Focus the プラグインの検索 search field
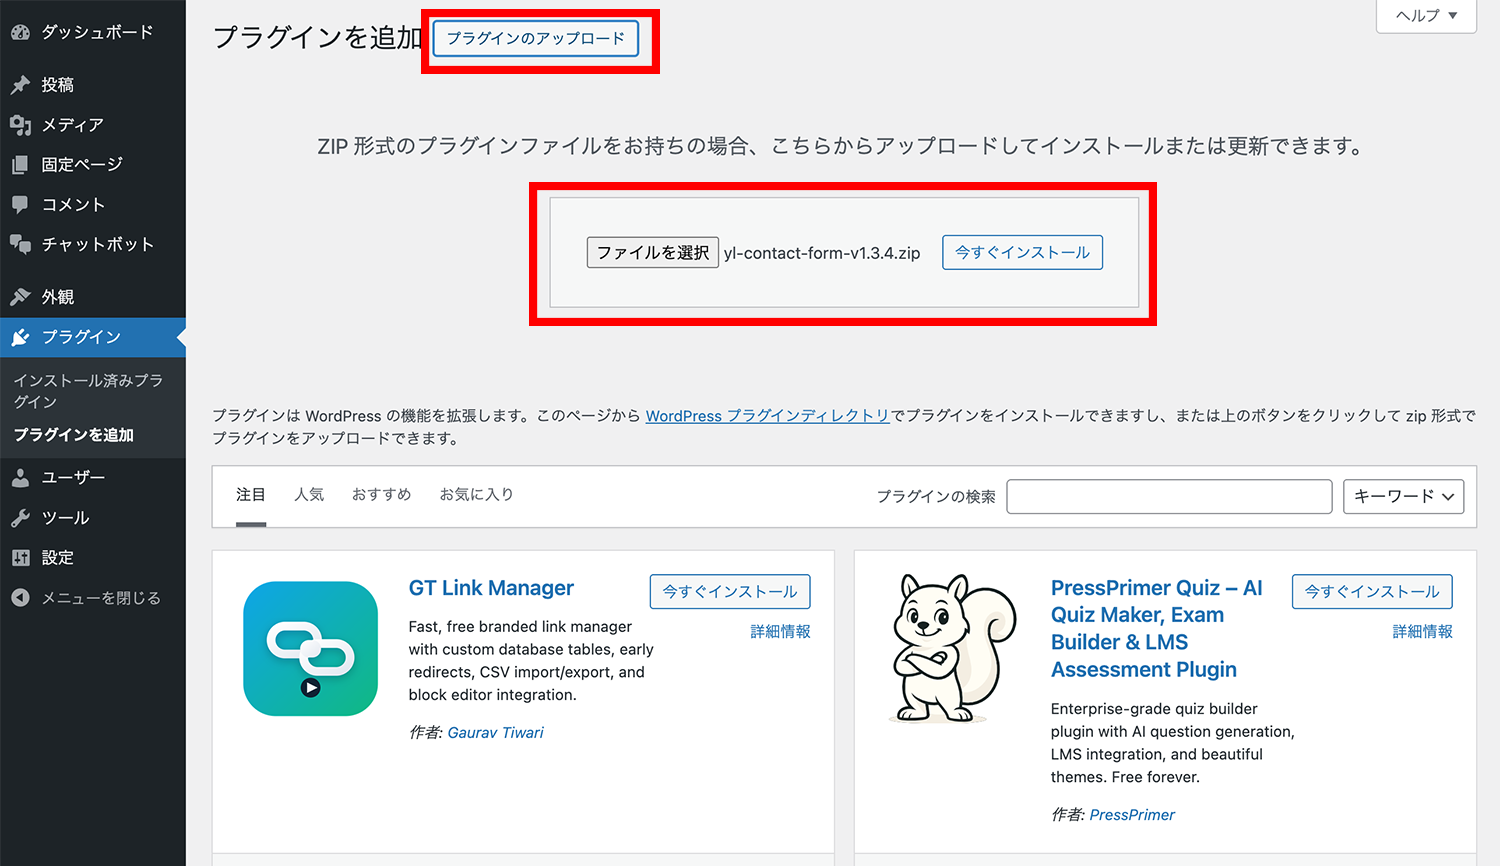Image resolution: width=1500 pixels, height=866 pixels. 1169,497
